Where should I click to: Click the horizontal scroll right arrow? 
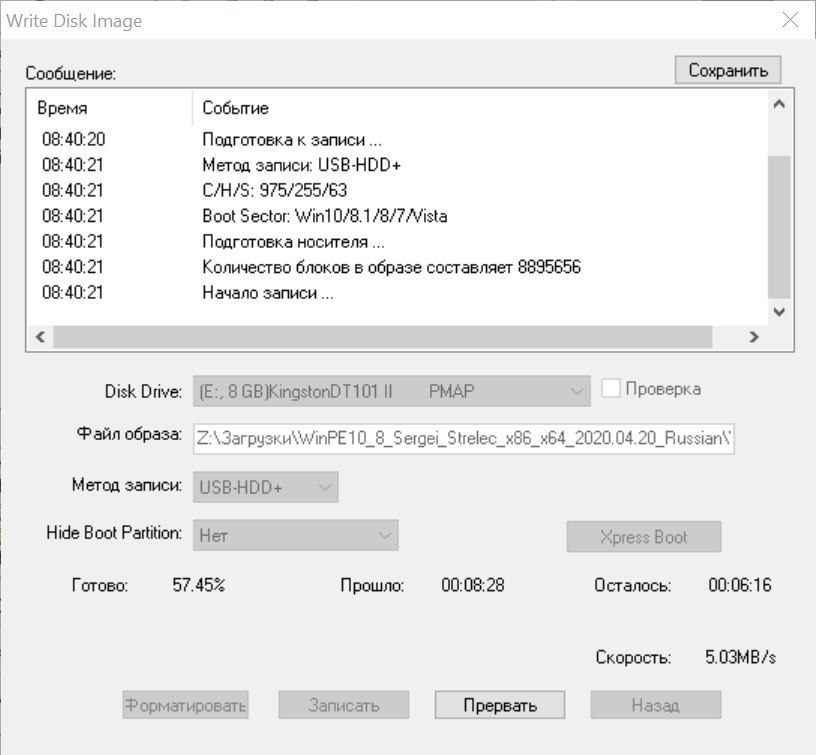tap(754, 337)
